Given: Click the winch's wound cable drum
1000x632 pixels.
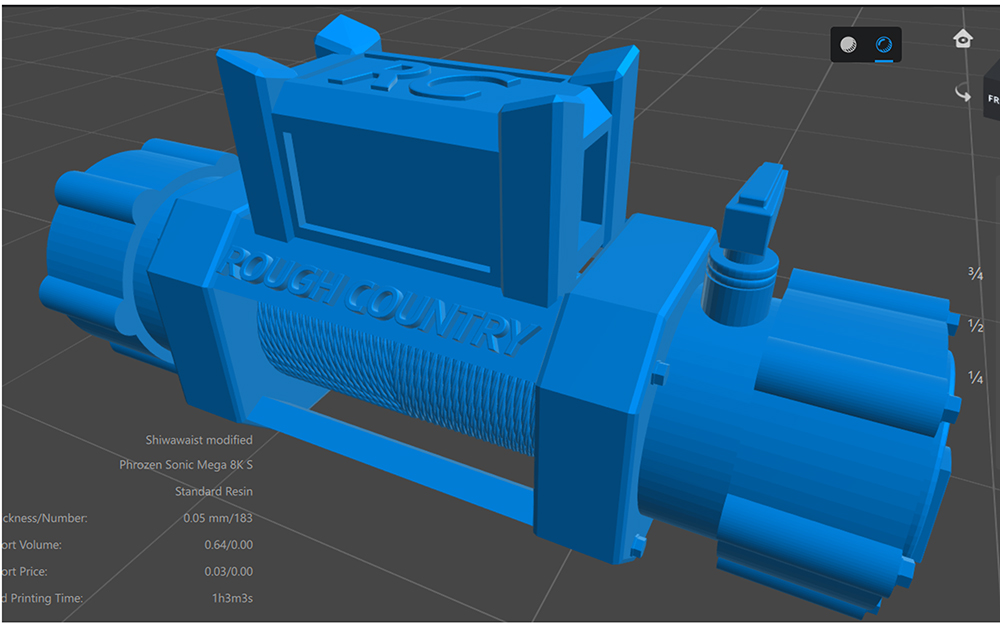Looking at the screenshot, I should (400, 370).
